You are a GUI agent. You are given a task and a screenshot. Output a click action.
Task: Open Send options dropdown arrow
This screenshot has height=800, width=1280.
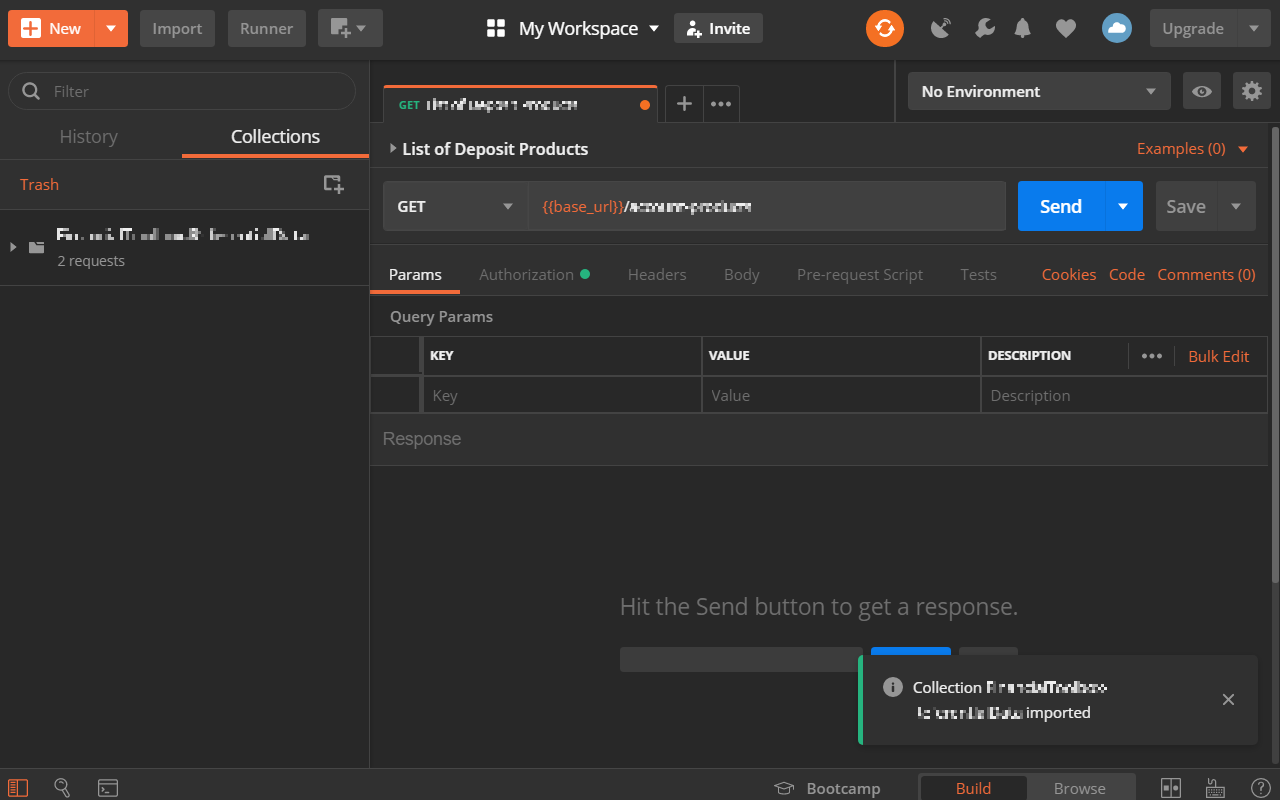point(1123,206)
